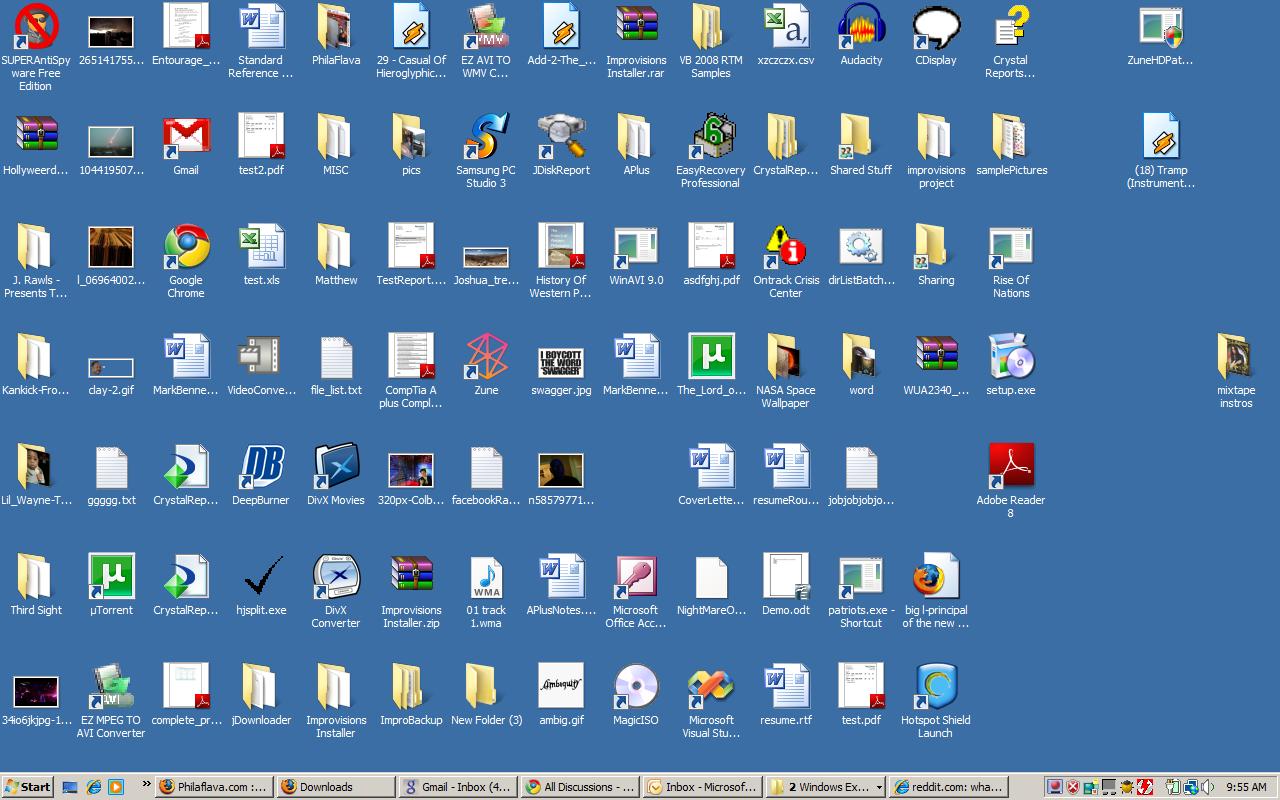
Task: Launch Internet Explorer from Quick Launch
Action: (x=93, y=787)
